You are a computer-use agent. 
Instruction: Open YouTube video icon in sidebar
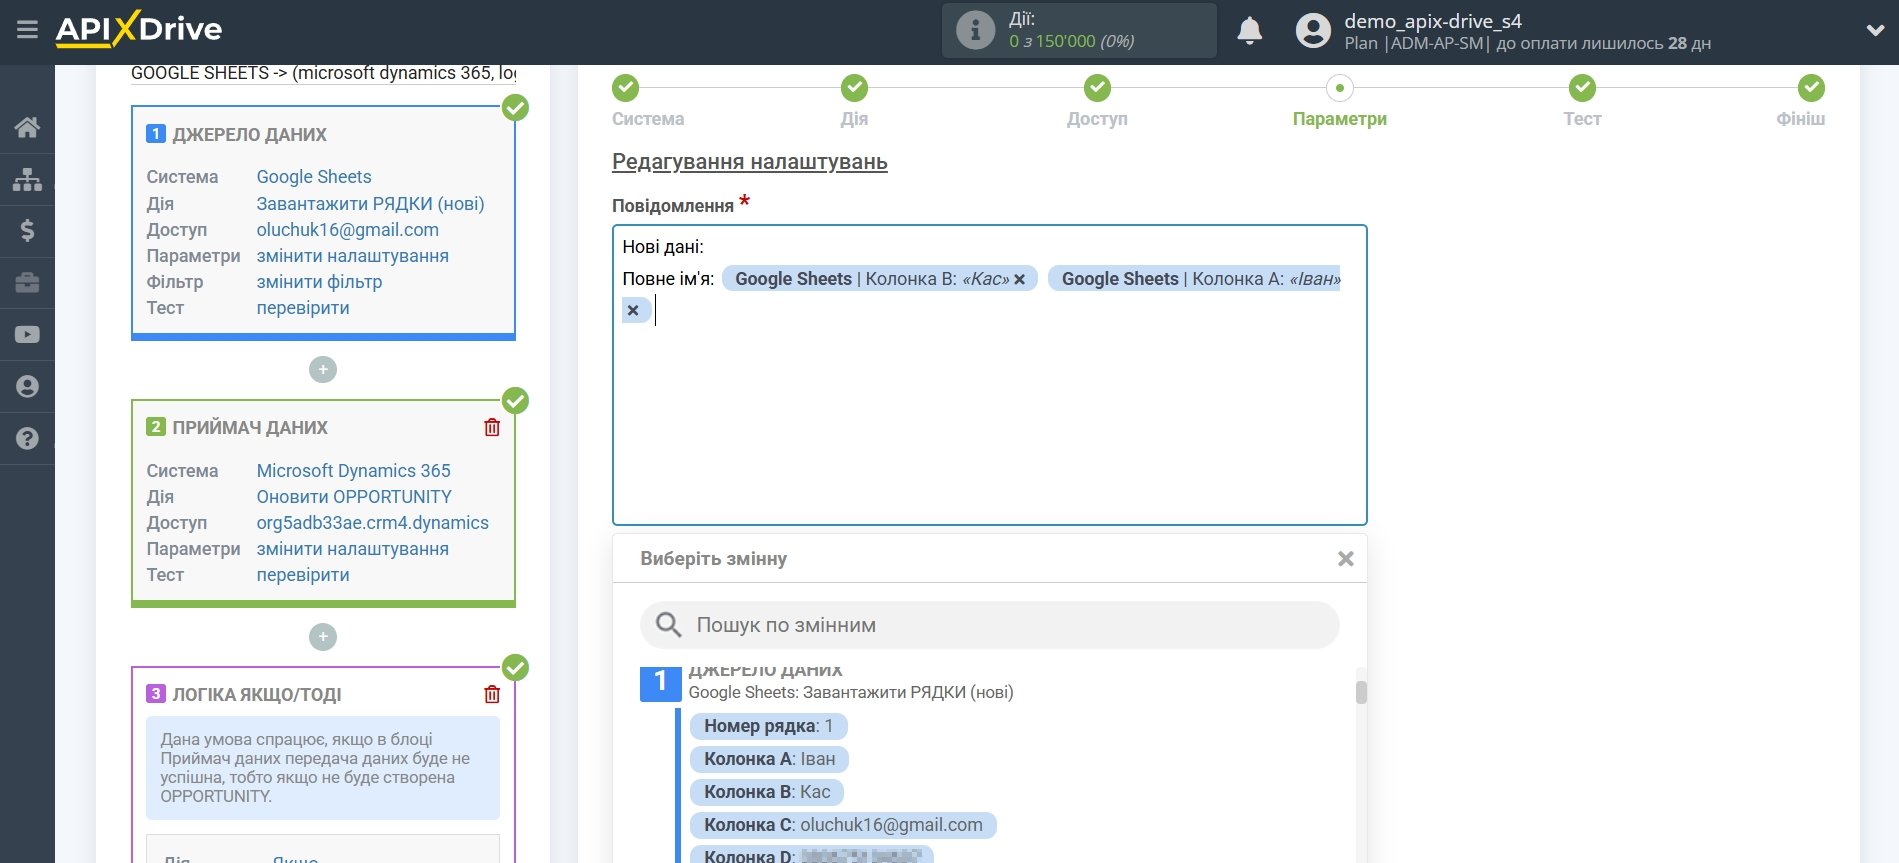tap(27, 335)
